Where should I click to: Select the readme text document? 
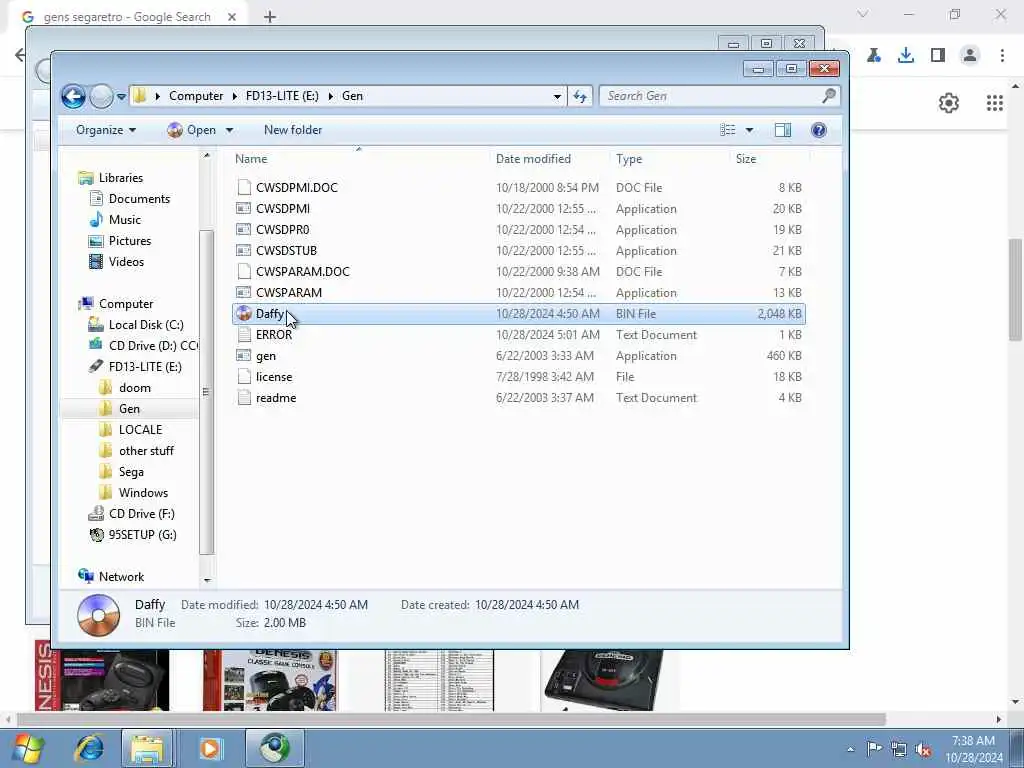pyautogui.click(x=519, y=398)
